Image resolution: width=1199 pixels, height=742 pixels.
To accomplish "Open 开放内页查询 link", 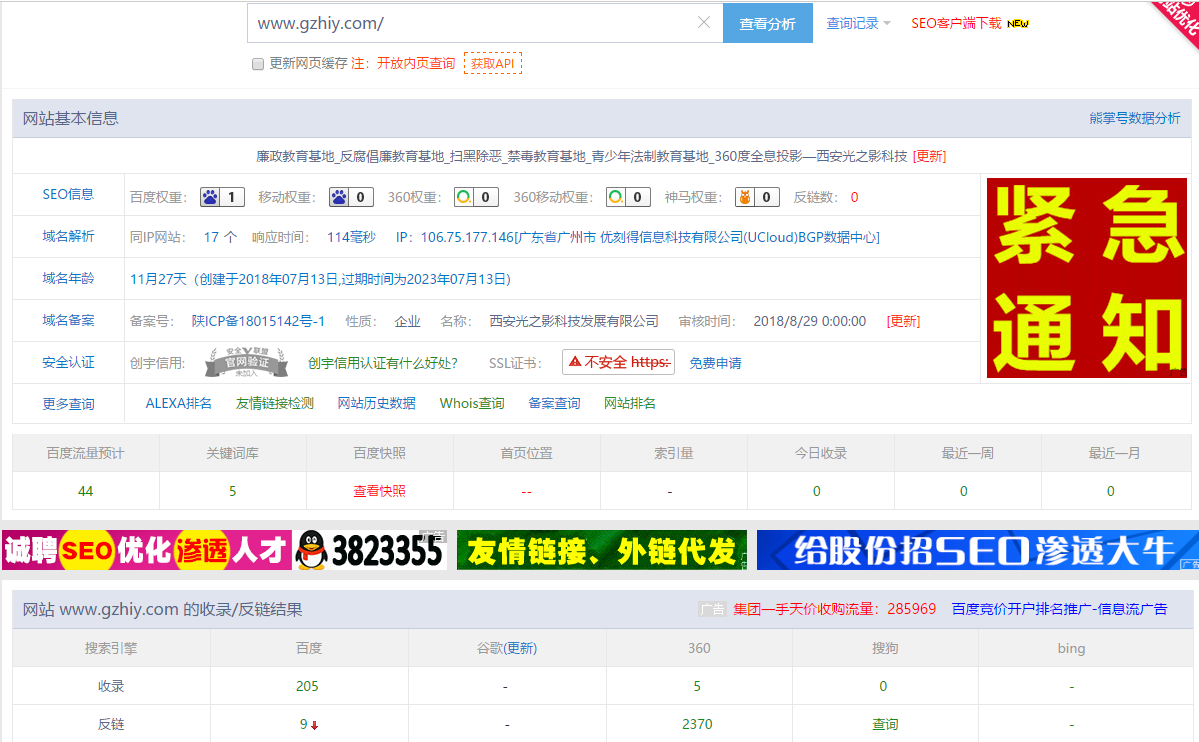I will (x=416, y=63).
